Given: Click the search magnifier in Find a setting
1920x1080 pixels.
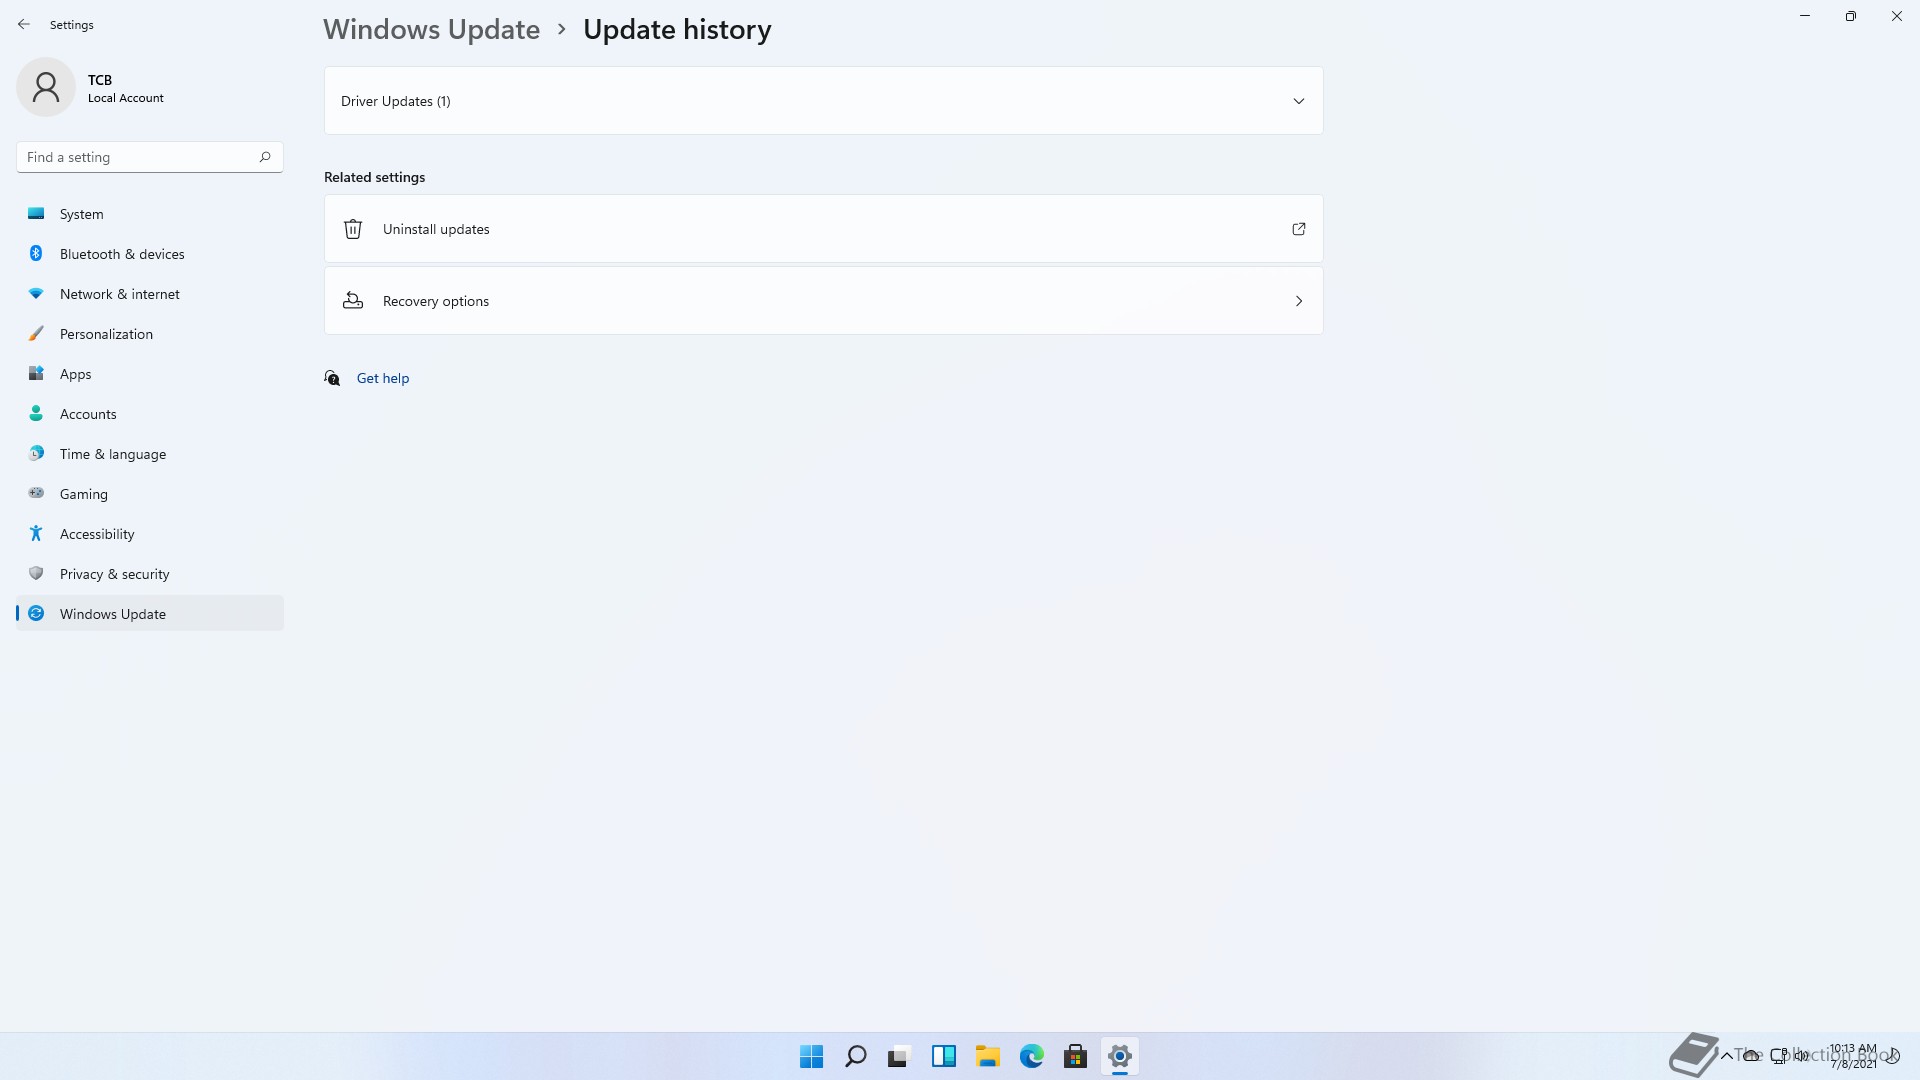Looking at the screenshot, I should point(265,157).
